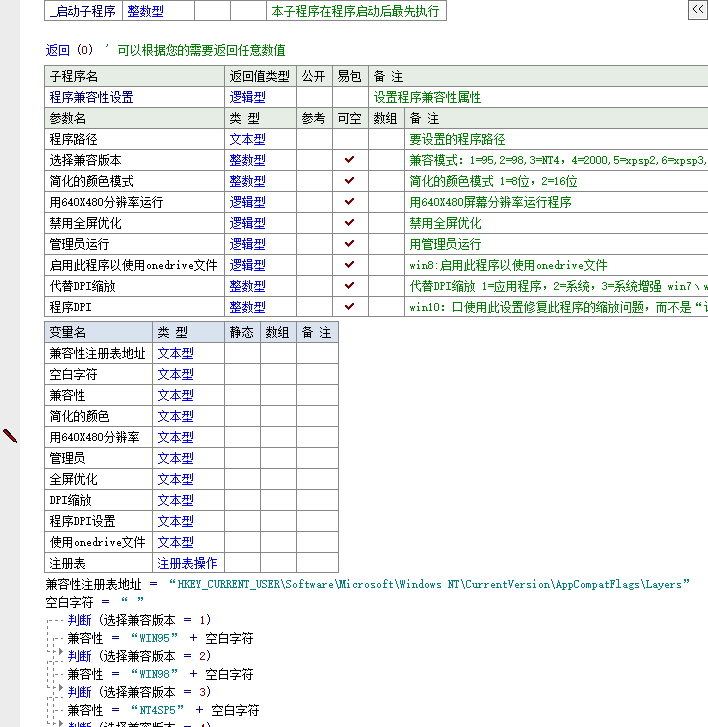The image size is (708, 727).
Task: Click the 变量名 column header
Action: point(99,332)
